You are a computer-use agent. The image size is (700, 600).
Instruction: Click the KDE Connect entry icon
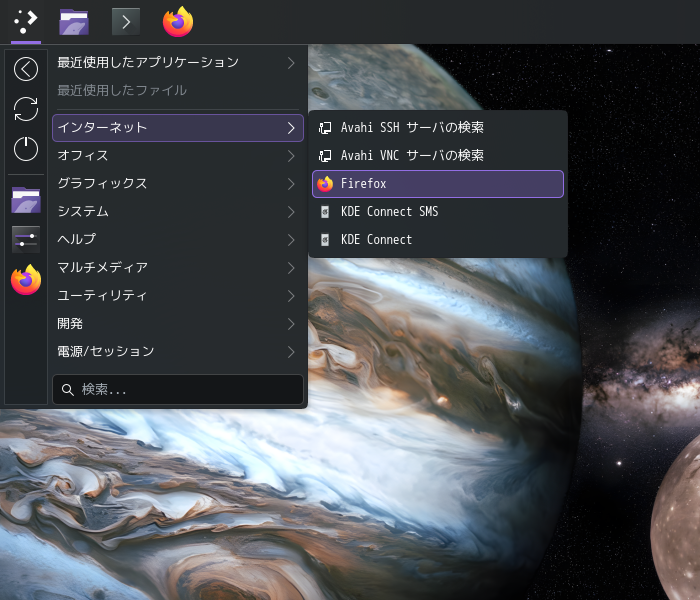pos(325,240)
